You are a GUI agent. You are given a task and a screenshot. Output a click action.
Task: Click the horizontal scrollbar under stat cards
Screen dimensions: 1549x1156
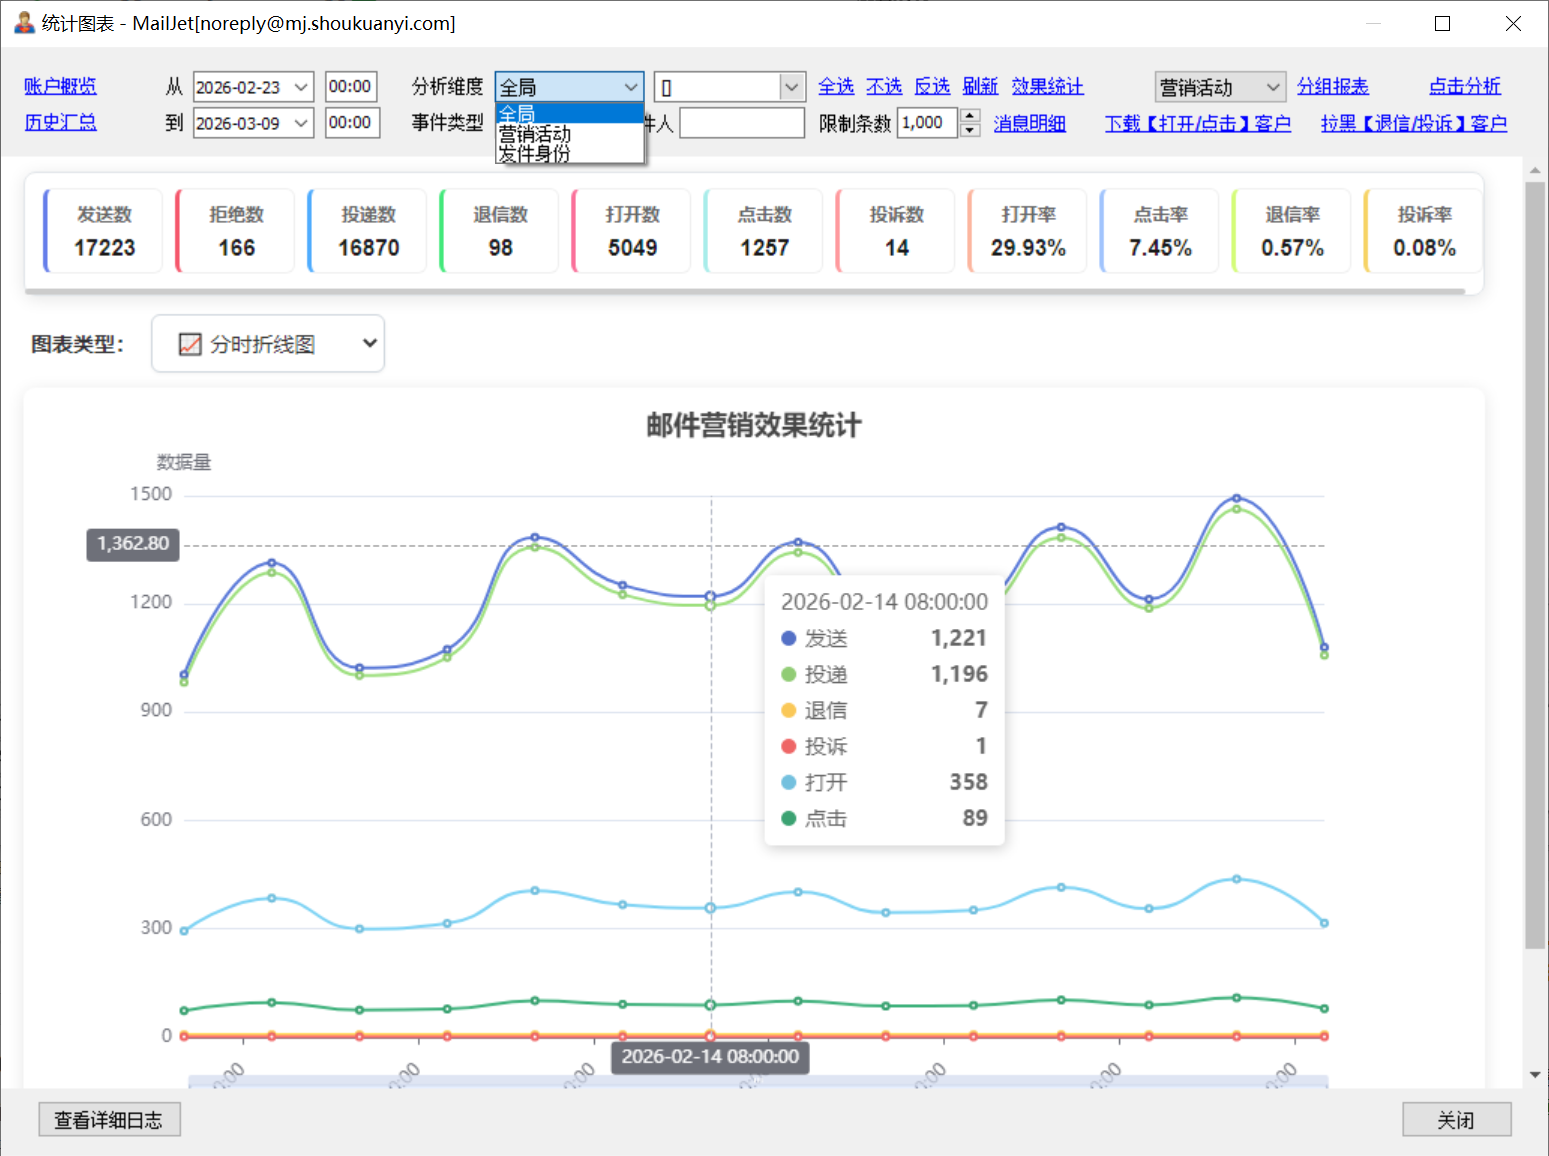(x=745, y=292)
